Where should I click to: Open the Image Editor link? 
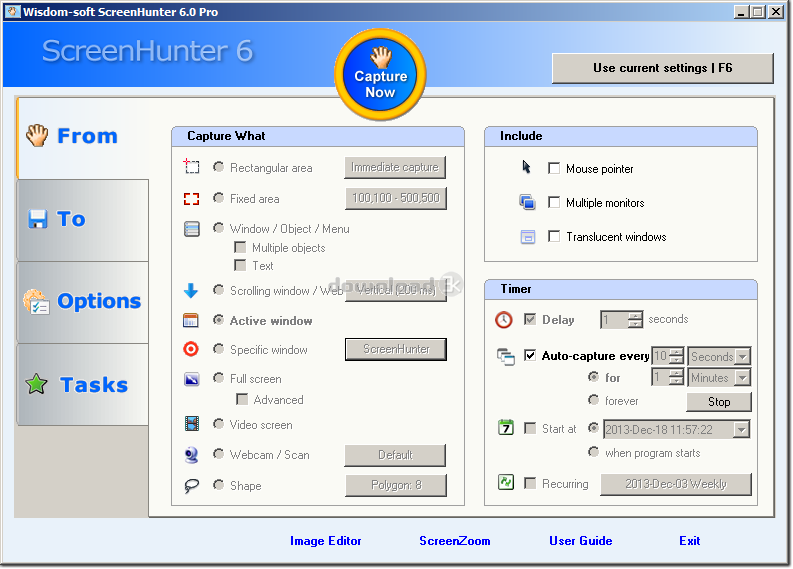326,541
